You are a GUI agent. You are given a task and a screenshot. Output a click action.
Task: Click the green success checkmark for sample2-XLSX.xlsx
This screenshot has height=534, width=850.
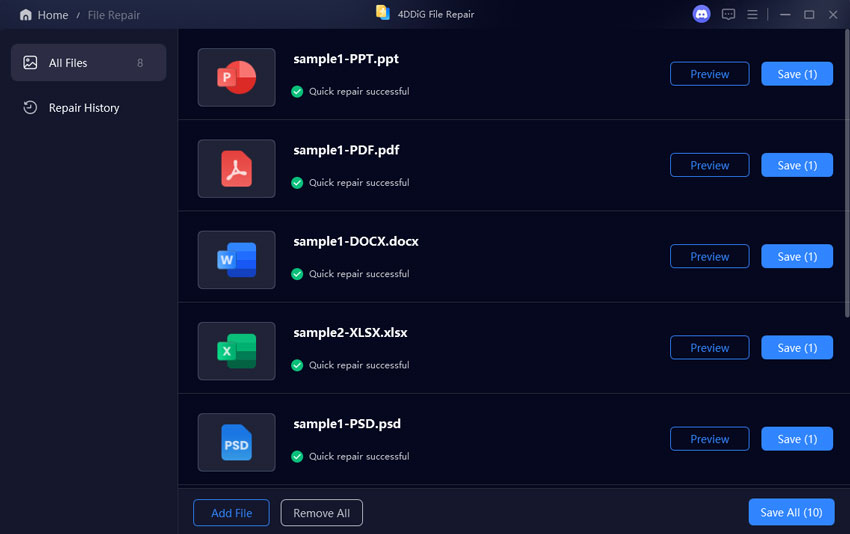pyautogui.click(x=297, y=365)
